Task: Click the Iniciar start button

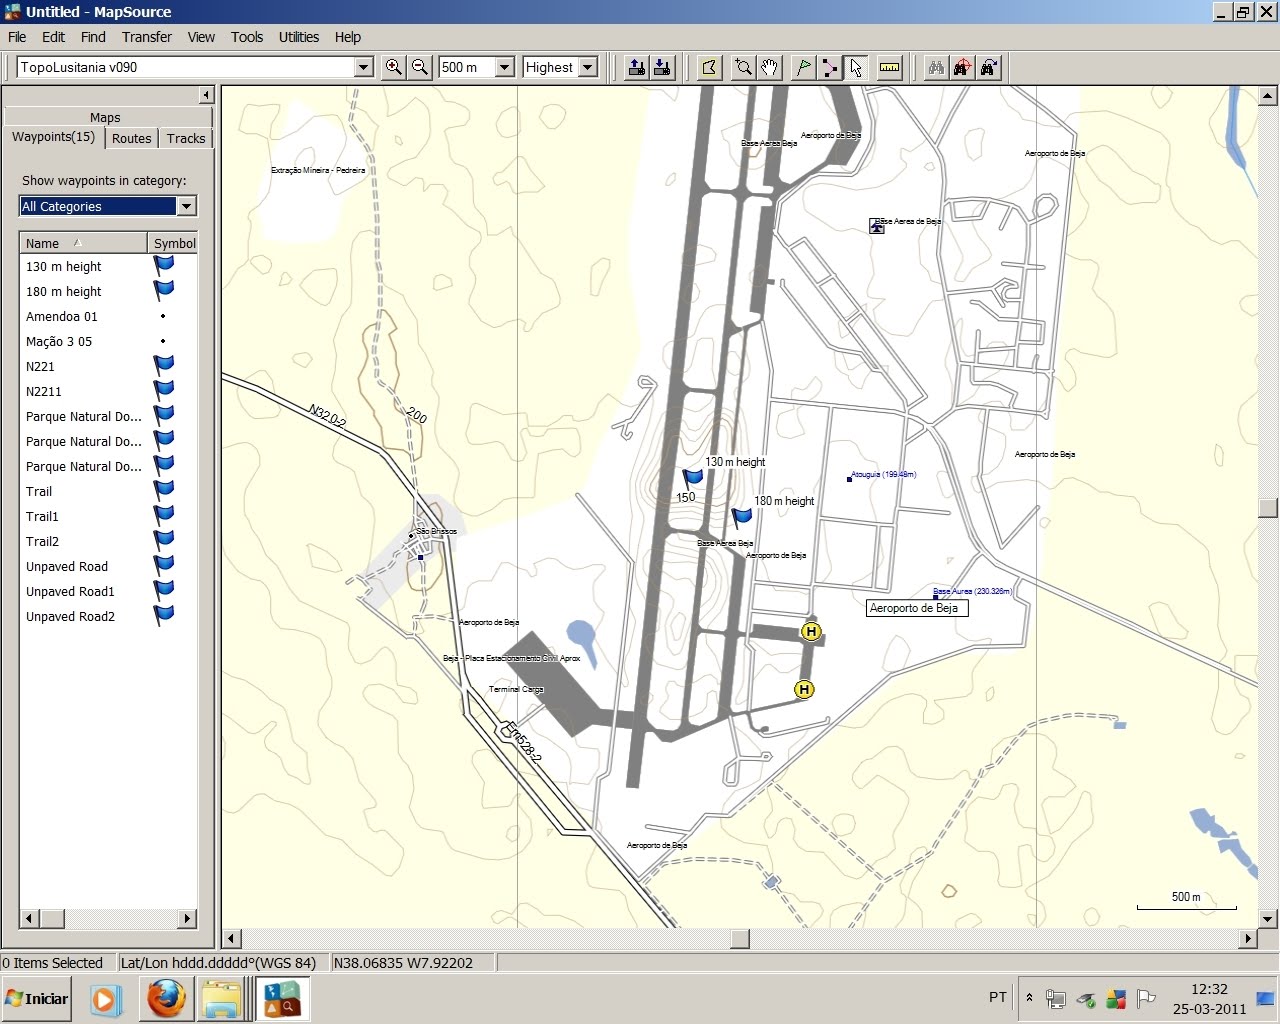Action: click(37, 998)
